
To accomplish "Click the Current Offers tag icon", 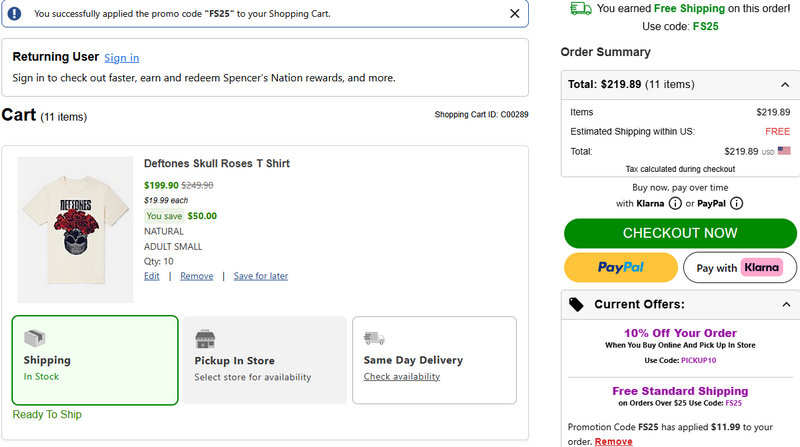I will [x=576, y=304].
